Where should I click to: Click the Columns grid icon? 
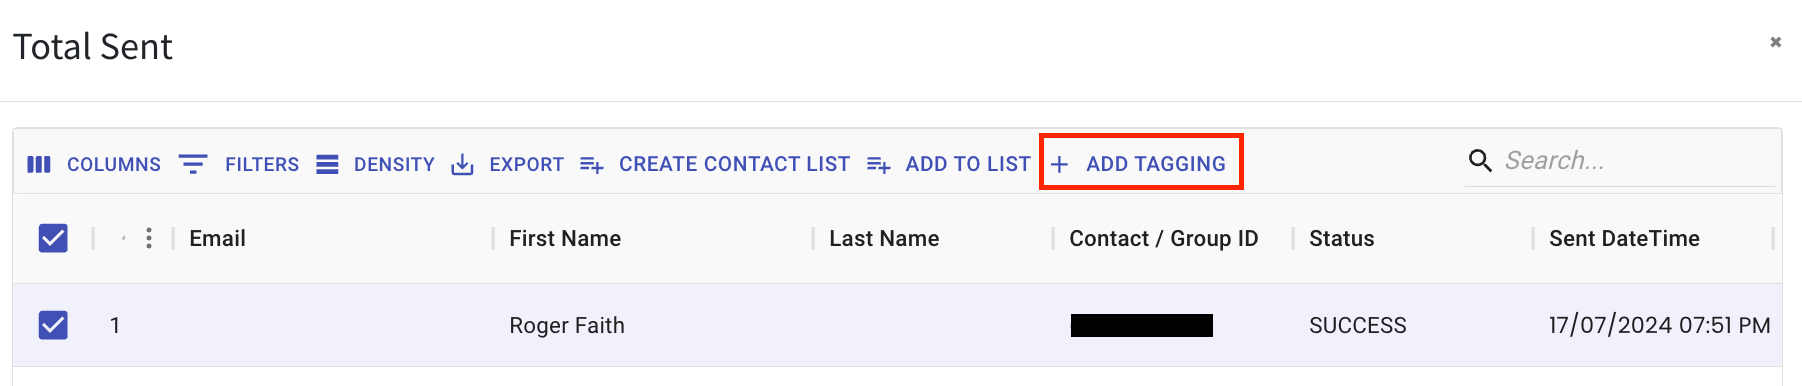[x=39, y=164]
